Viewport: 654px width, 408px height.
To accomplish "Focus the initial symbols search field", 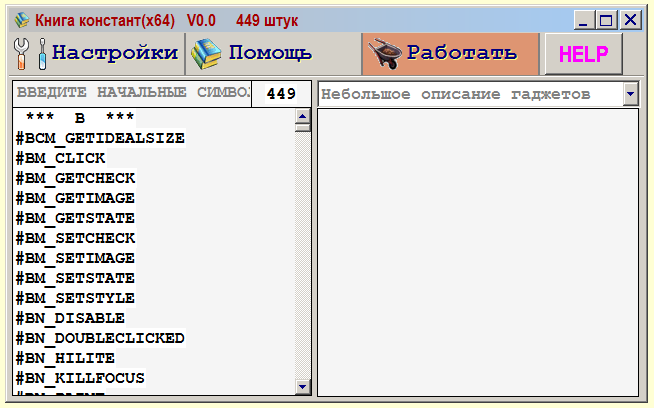I will (132, 93).
